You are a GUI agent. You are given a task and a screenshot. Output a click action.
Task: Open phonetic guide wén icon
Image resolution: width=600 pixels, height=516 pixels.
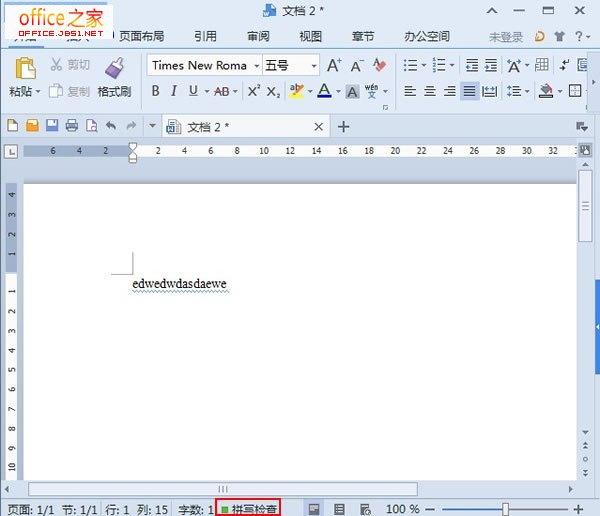(371, 91)
